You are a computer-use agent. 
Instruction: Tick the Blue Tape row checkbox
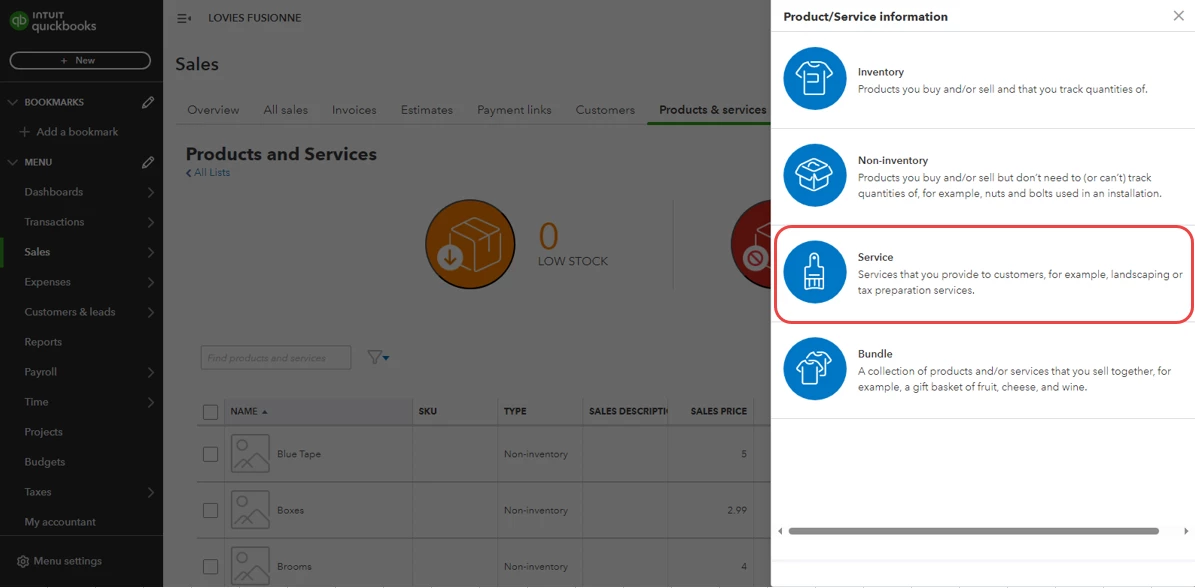[x=210, y=454]
